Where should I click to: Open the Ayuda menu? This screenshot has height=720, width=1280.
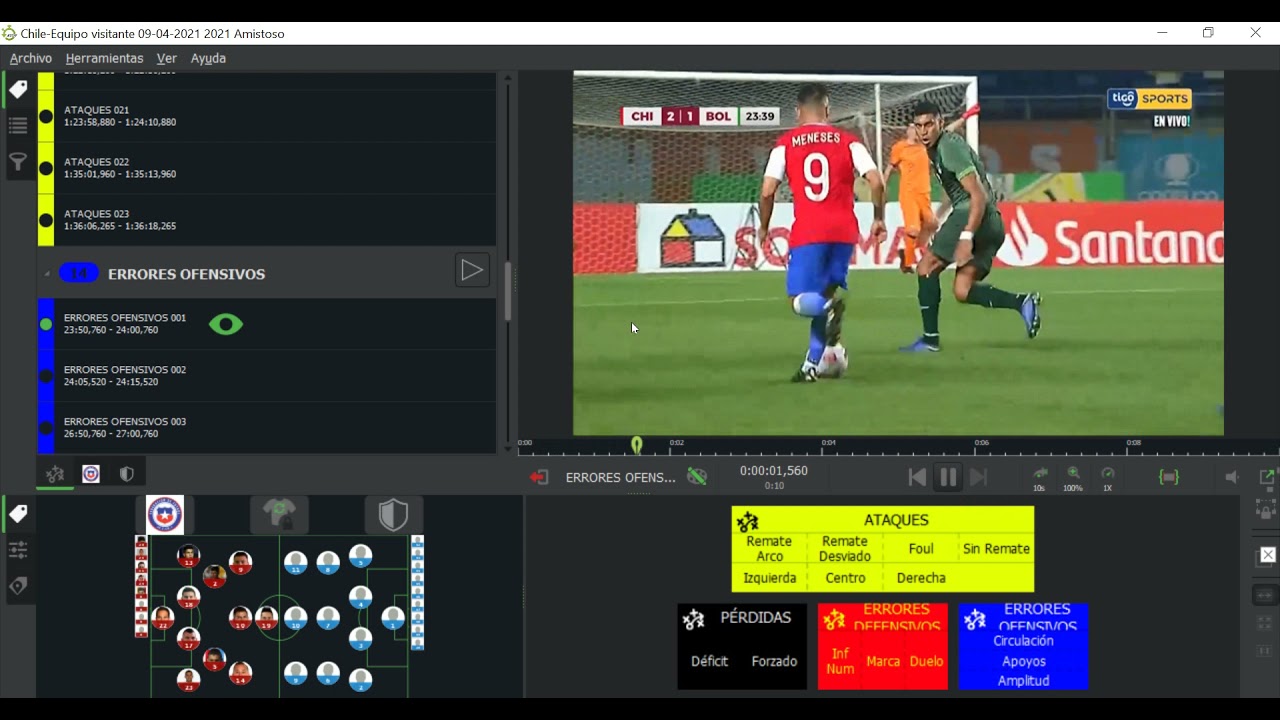(x=208, y=58)
